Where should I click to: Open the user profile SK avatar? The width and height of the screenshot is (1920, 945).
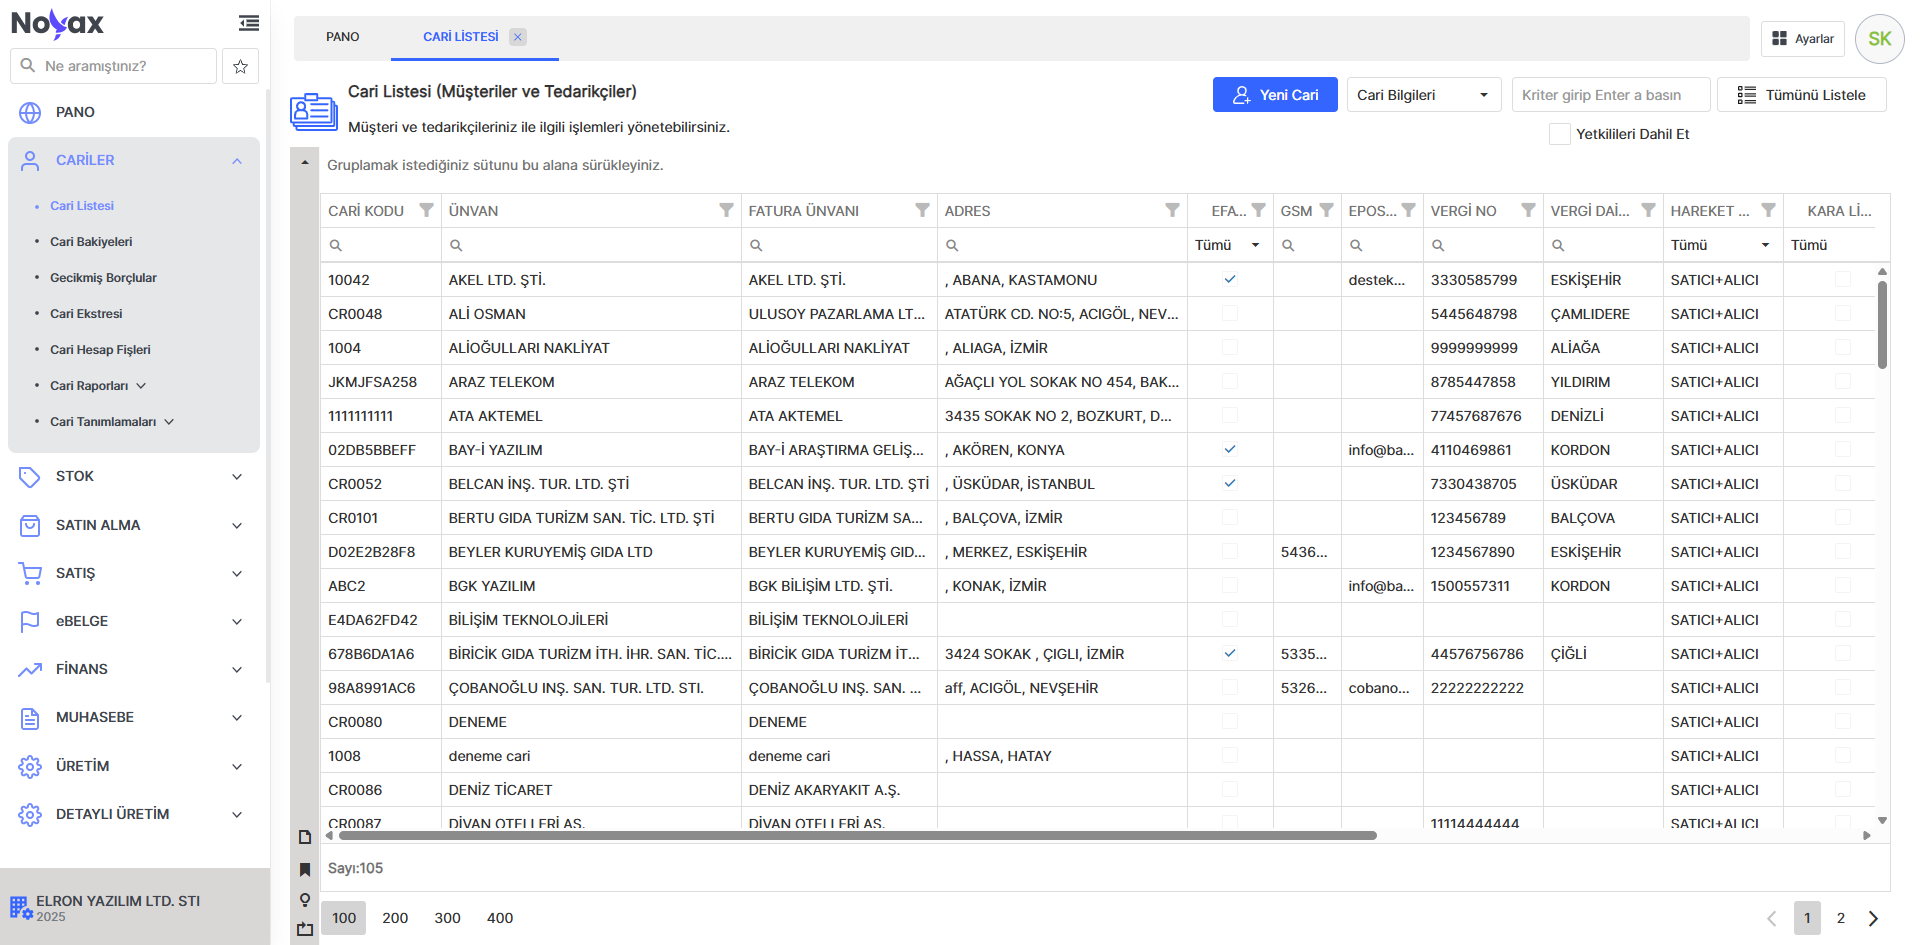tap(1879, 39)
